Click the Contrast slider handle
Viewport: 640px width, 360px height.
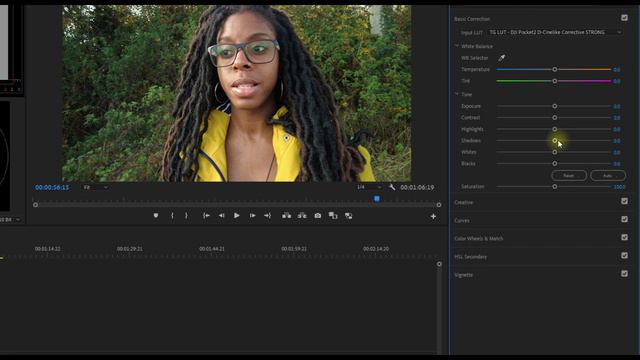(x=555, y=118)
